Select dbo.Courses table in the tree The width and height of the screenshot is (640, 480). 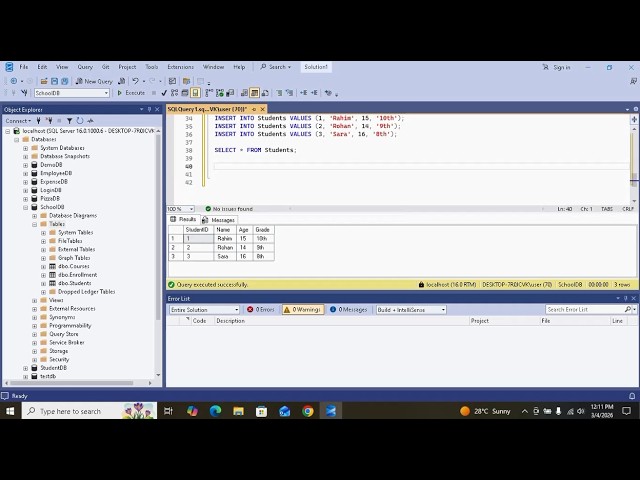click(x=73, y=266)
